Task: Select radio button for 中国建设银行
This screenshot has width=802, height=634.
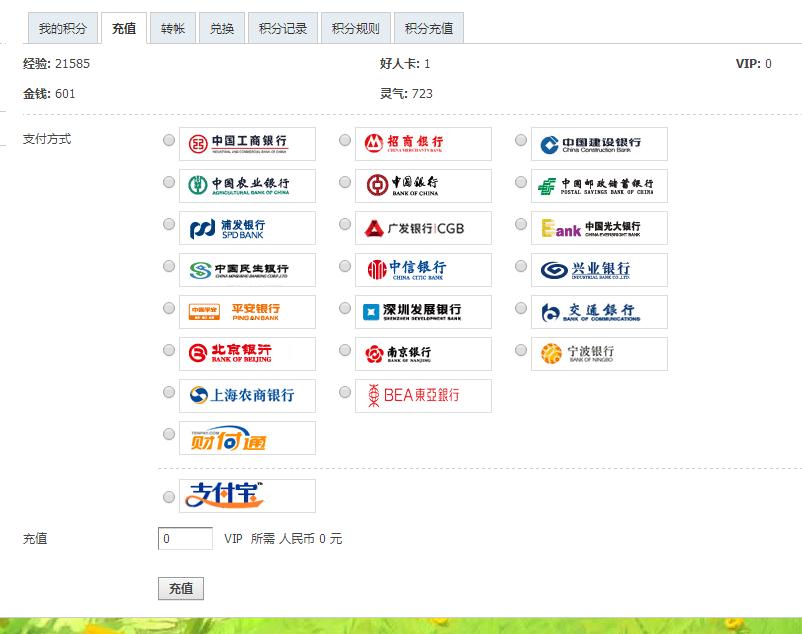Action: 521,140
